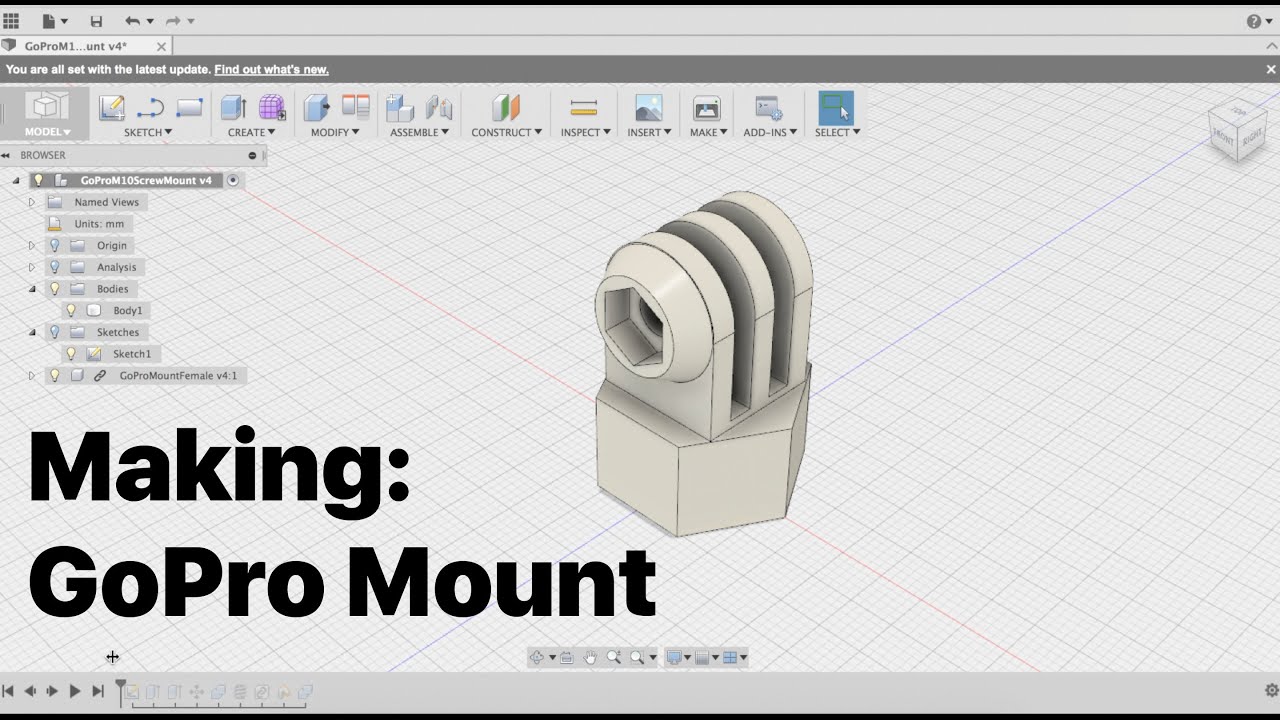The height and width of the screenshot is (720, 1280).
Task: Click the ViewCube orientation cube
Action: (1238, 130)
